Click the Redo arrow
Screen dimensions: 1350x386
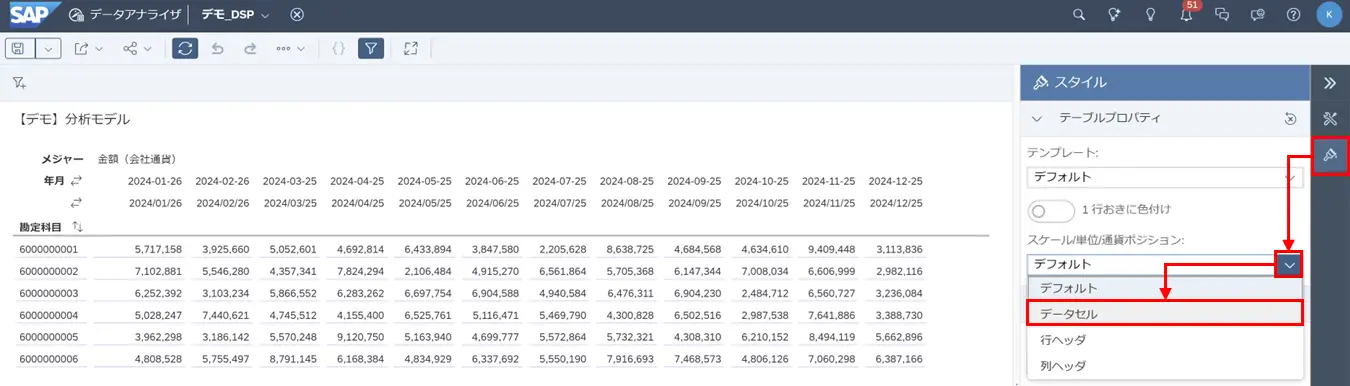[x=250, y=48]
